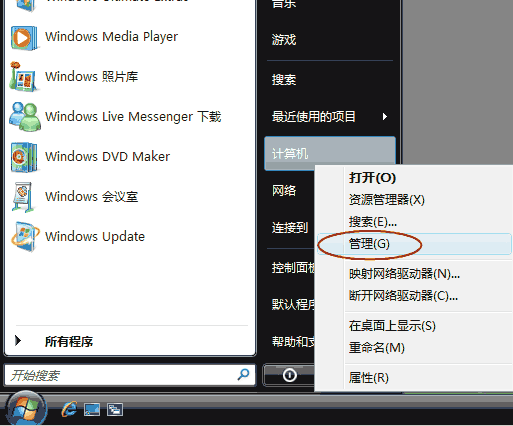The image size is (513, 426).
Task: Choose 资源管理器(X) from the context menu
Action: click(387, 200)
